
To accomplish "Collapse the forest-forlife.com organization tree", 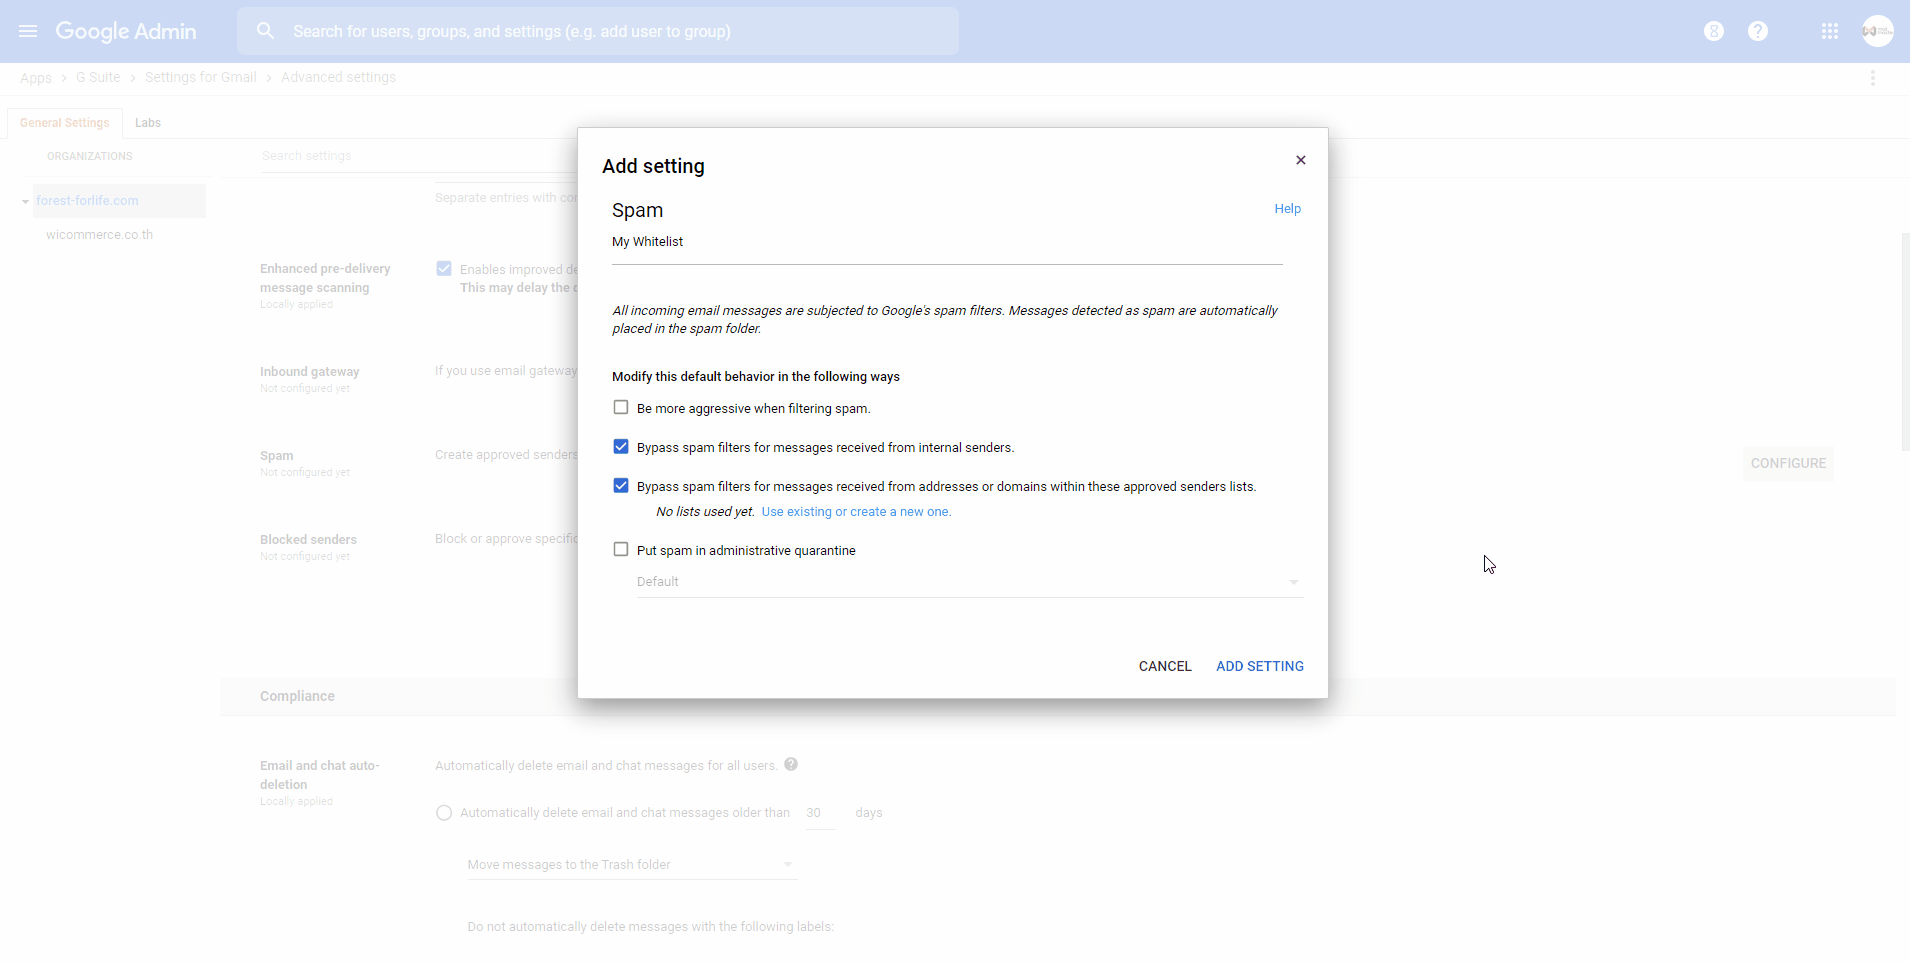I will tap(25, 201).
